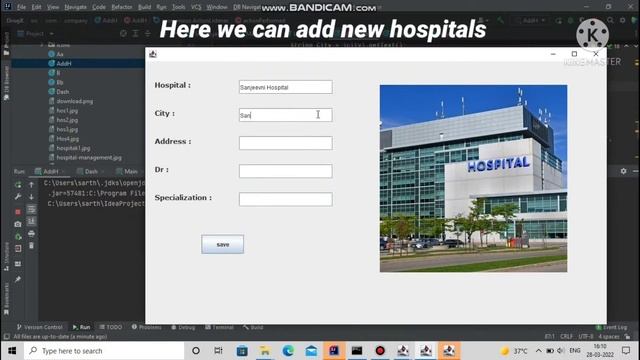The image size is (640, 360).
Task: Click the print icon in Run console
Action: coord(31,233)
